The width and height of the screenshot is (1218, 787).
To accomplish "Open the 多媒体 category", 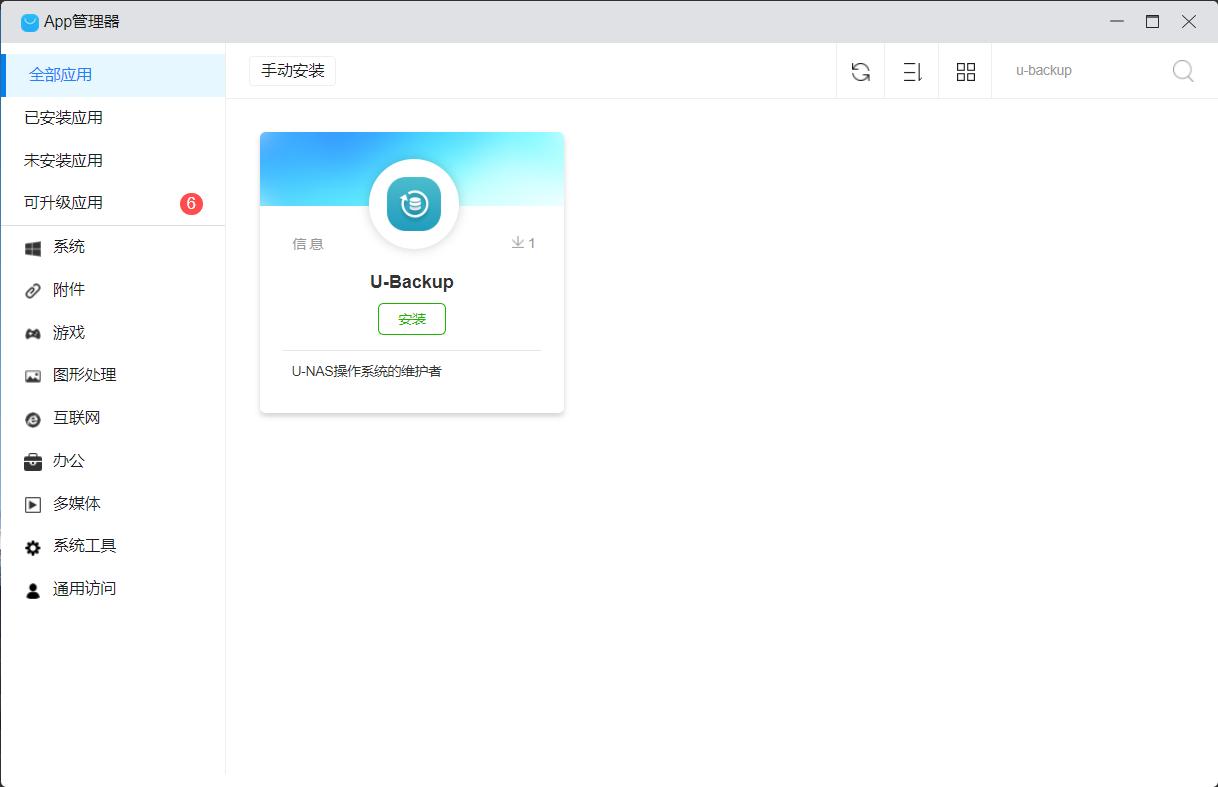I will pyautogui.click(x=76, y=504).
